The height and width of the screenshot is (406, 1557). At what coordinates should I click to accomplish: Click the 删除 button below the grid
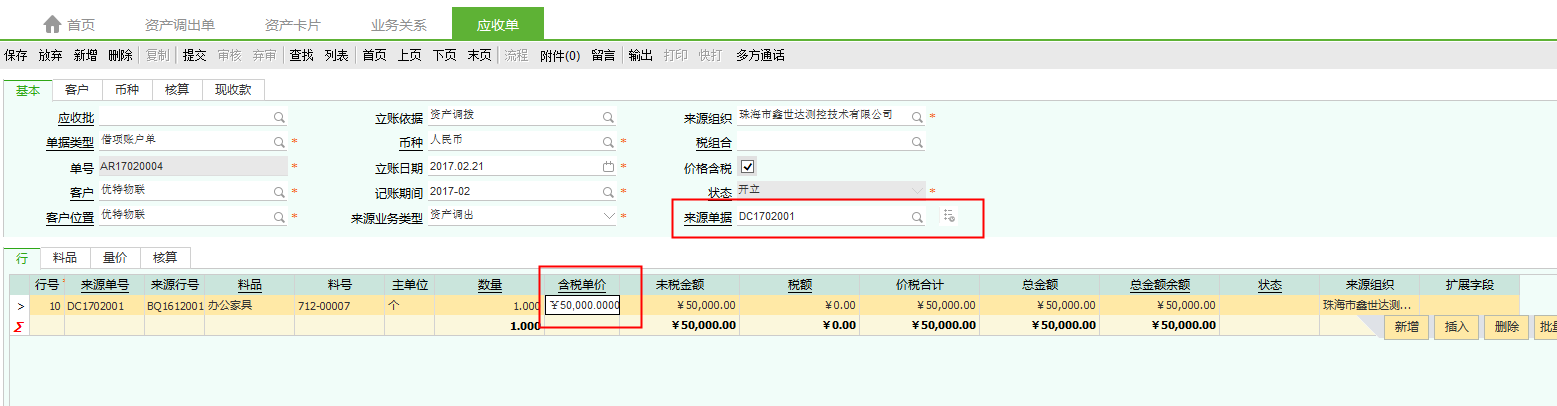[1506, 328]
